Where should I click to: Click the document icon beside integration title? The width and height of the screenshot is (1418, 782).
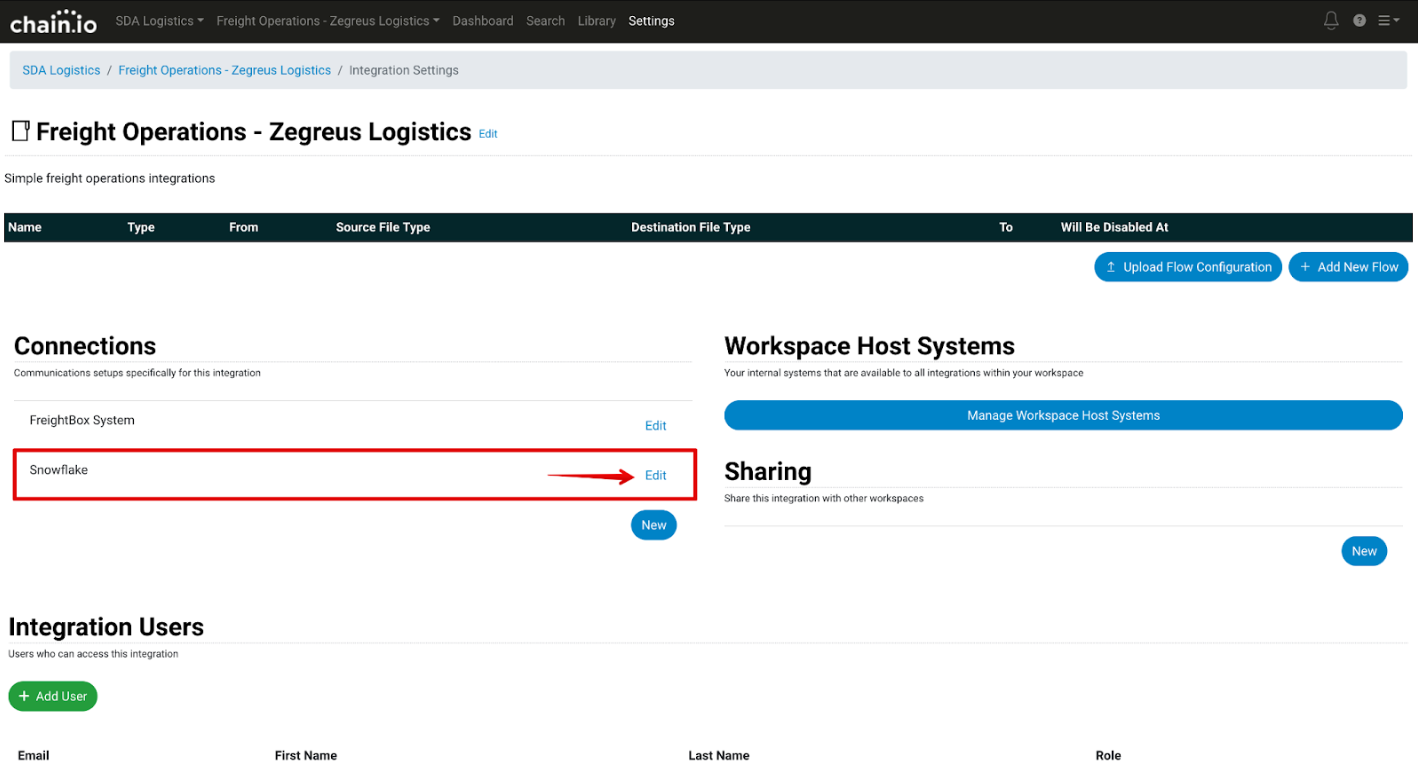point(20,131)
